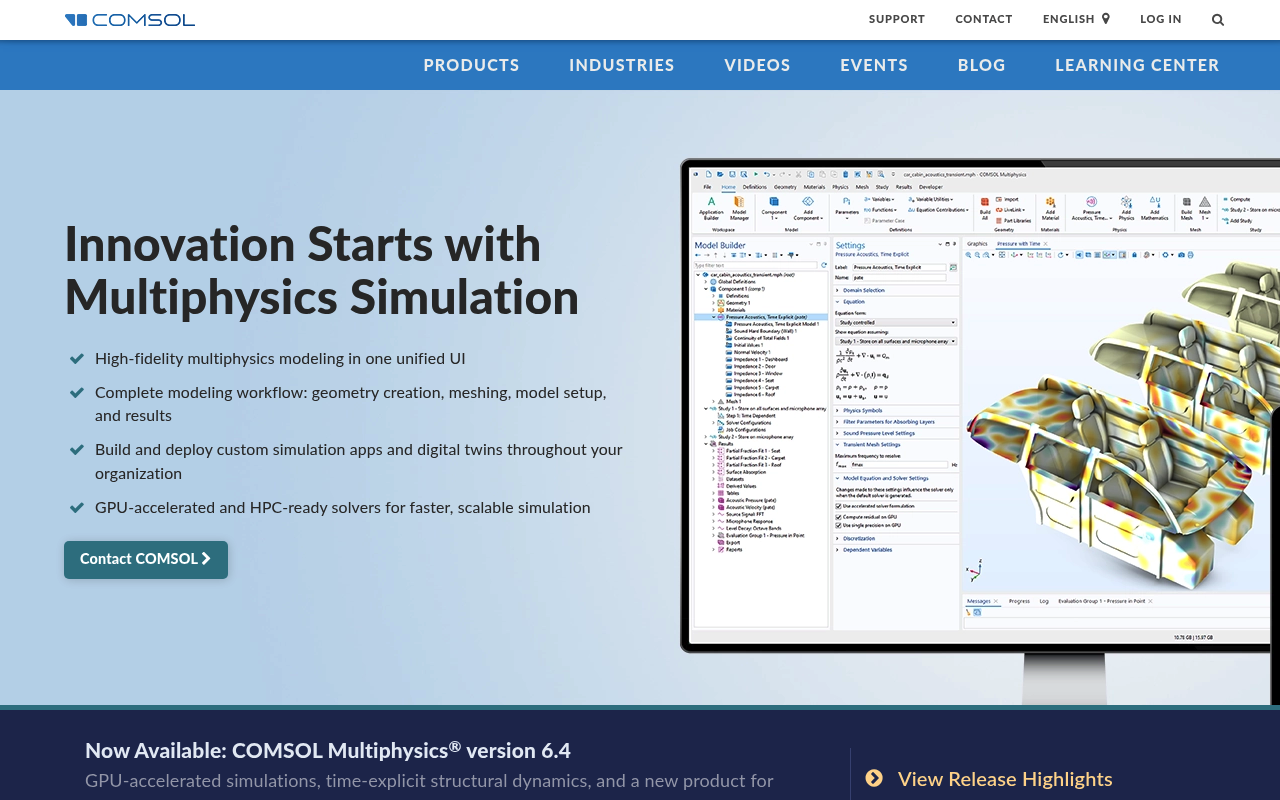Select 'Surface Absorption' node in app model tree
The image size is (1280, 800).
click(x=740, y=472)
